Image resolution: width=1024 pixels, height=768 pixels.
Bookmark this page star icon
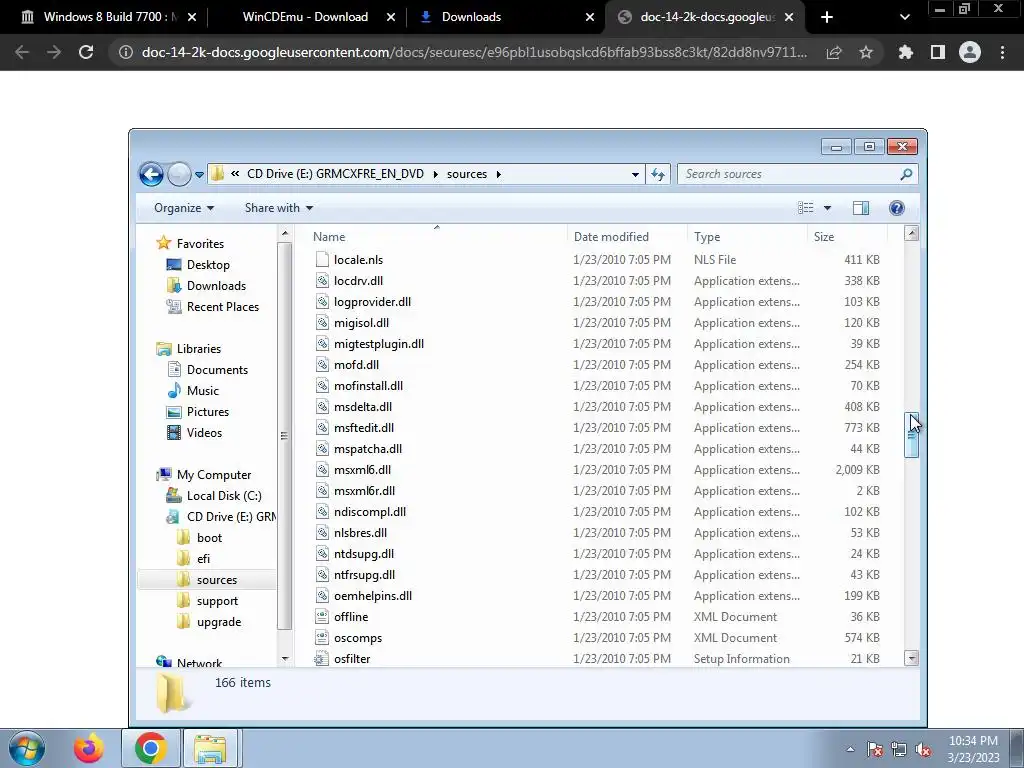866,52
